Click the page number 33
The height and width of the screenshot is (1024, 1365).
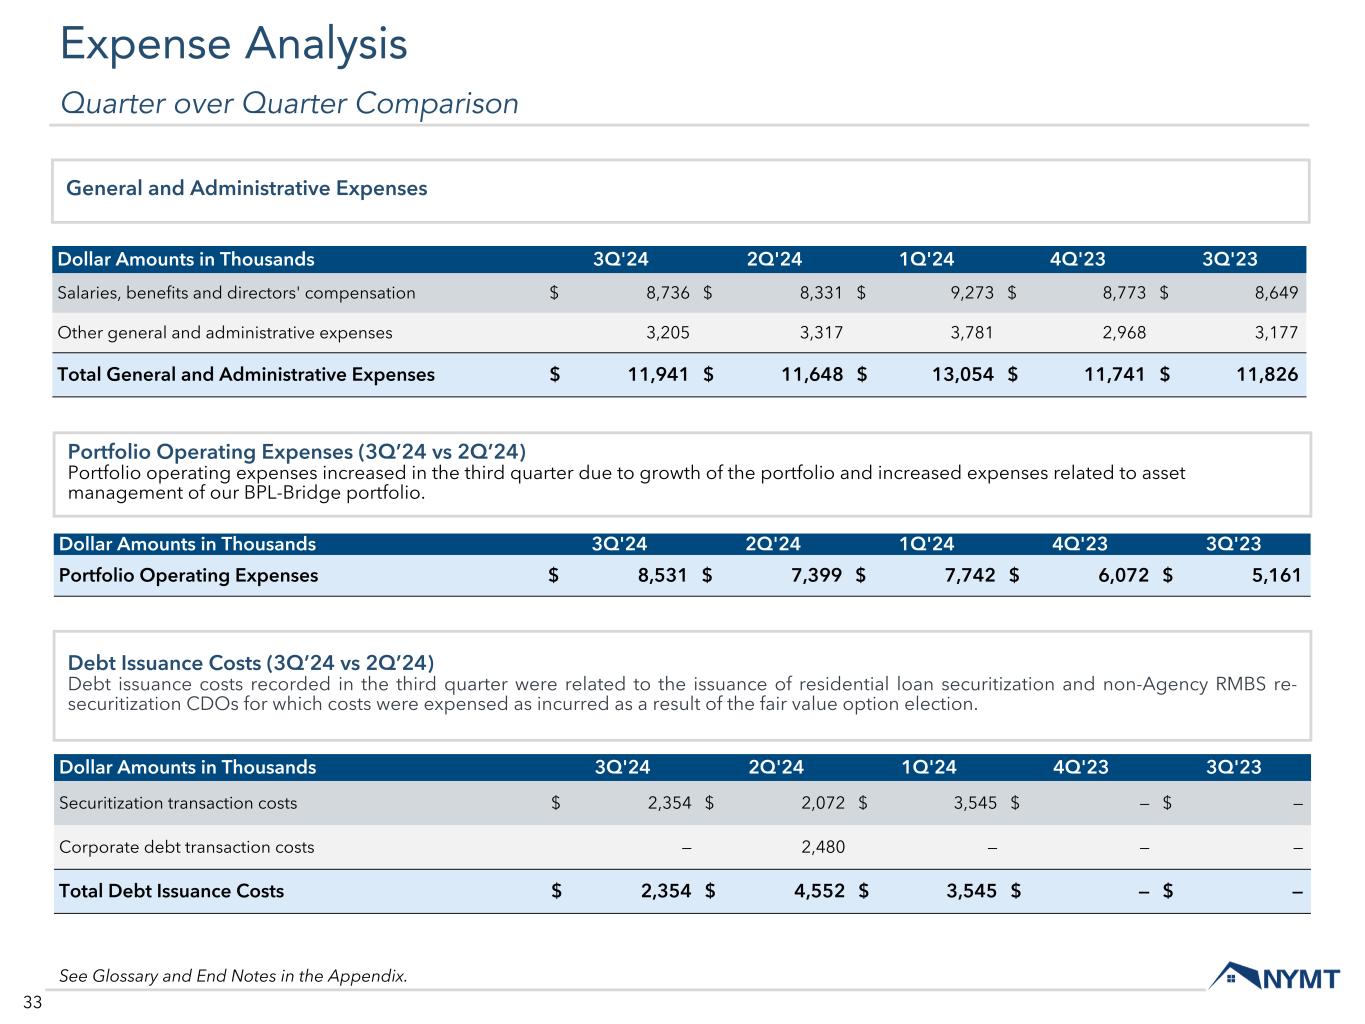[32, 1003]
